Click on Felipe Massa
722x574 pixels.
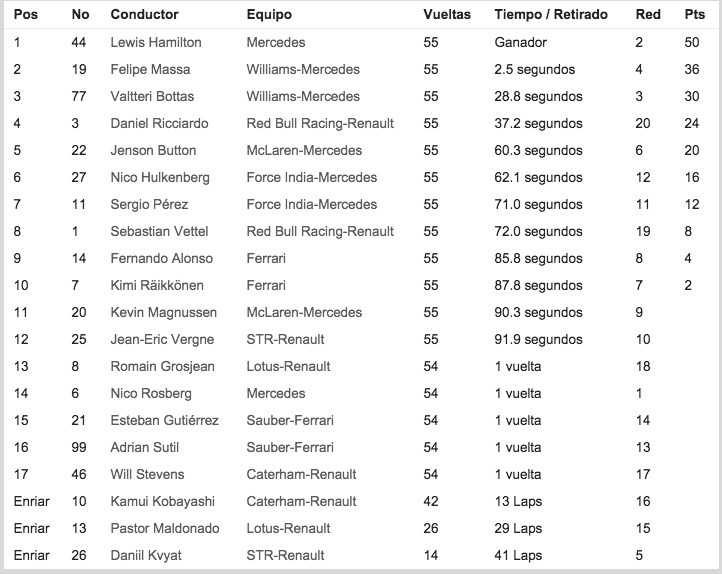pos(150,70)
